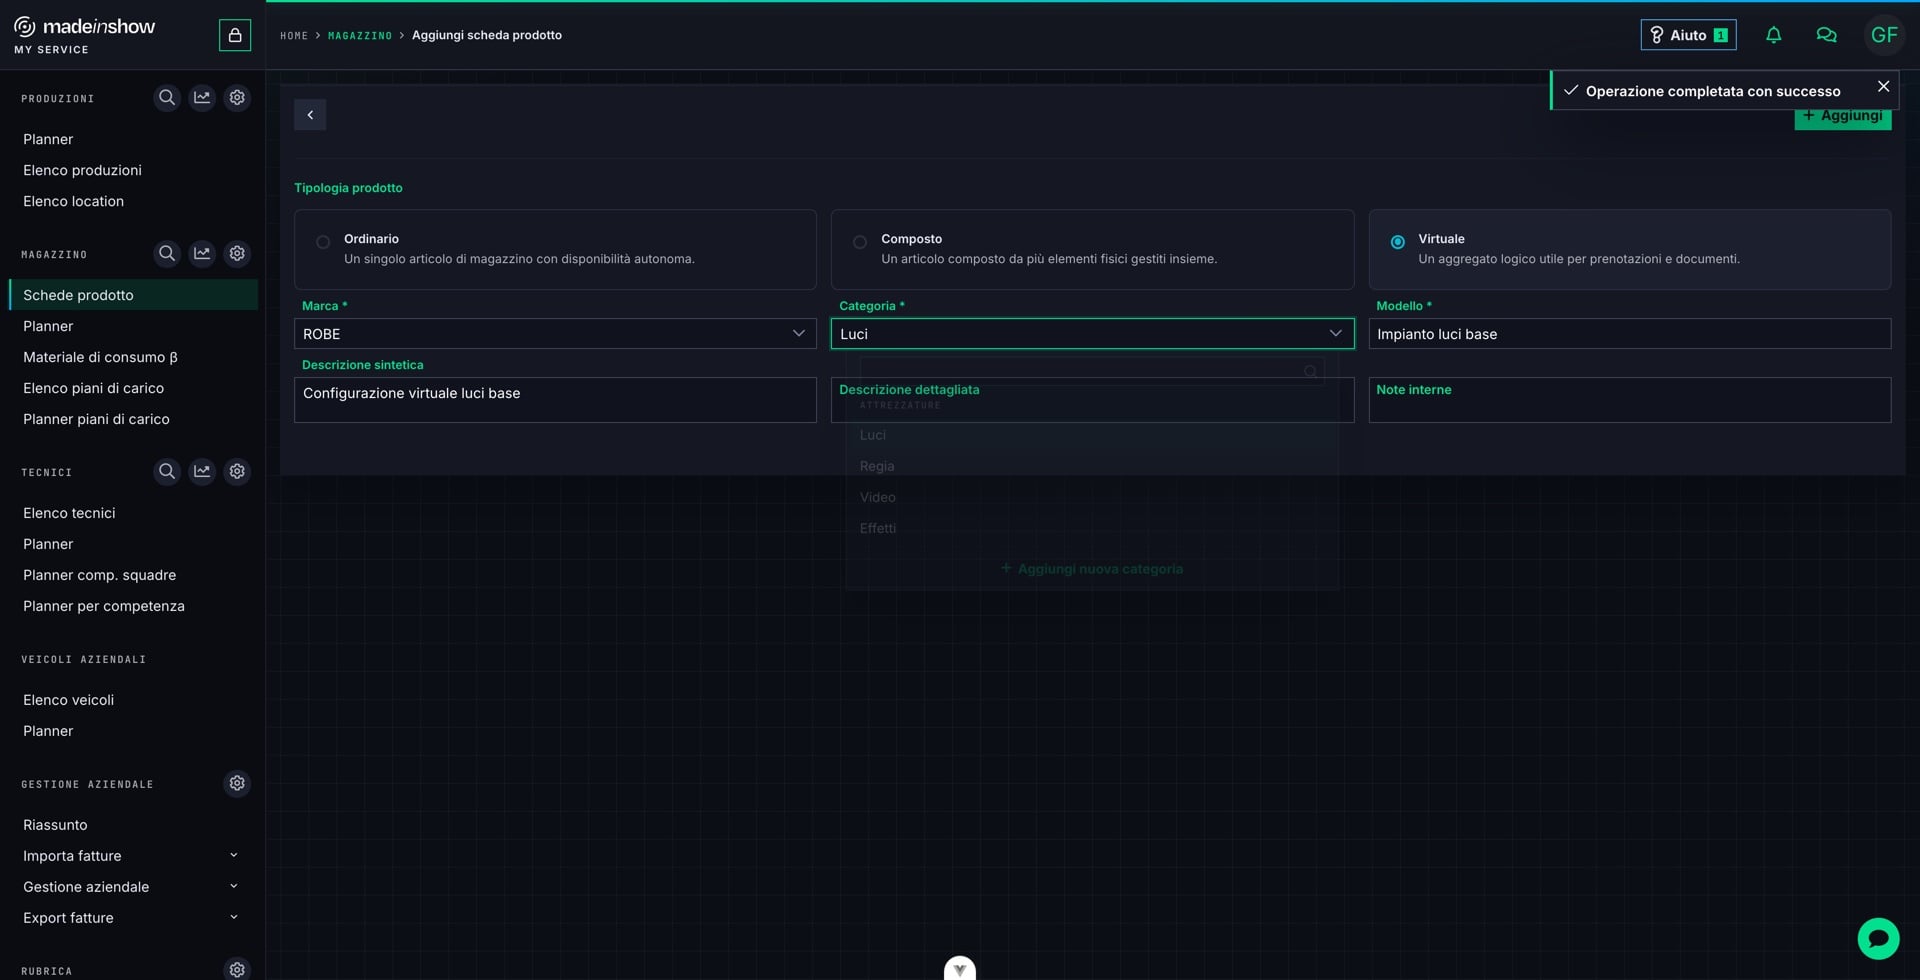Open the notifications bell

coord(1773,35)
